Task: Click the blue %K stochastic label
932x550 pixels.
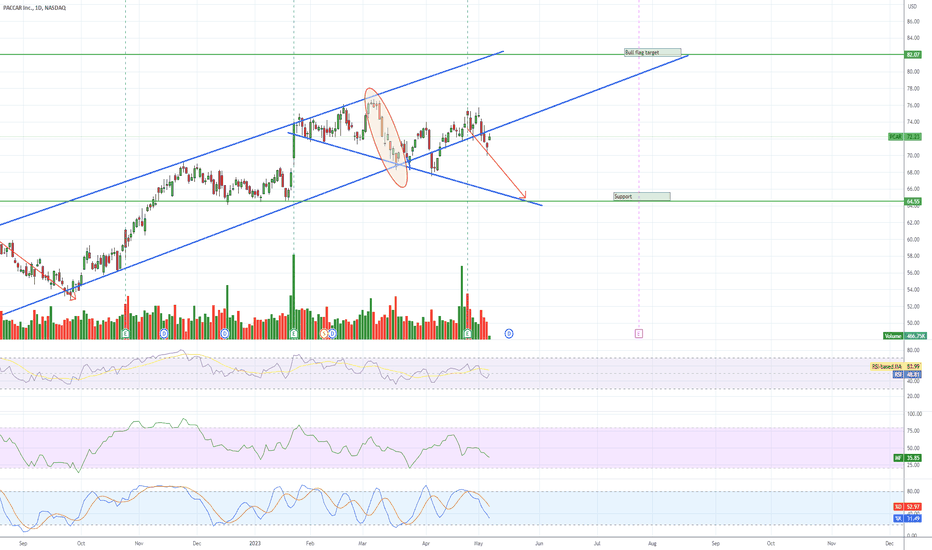Action: pos(908,518)
